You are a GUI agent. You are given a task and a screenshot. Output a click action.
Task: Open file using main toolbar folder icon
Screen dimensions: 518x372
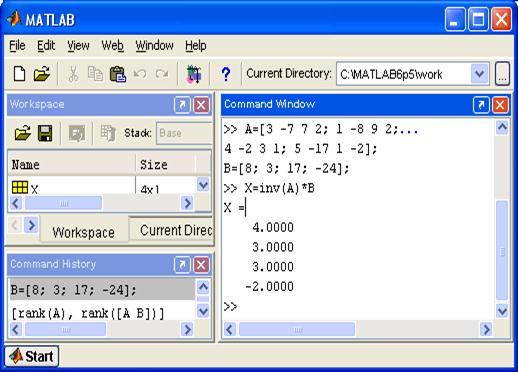point(42,74)
